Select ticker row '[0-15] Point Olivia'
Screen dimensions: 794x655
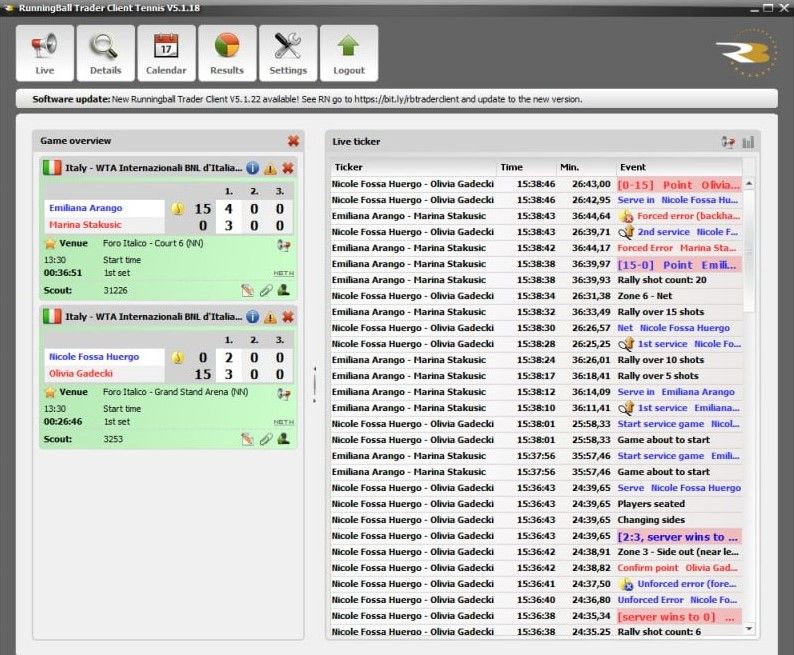(x=536, y=184)
